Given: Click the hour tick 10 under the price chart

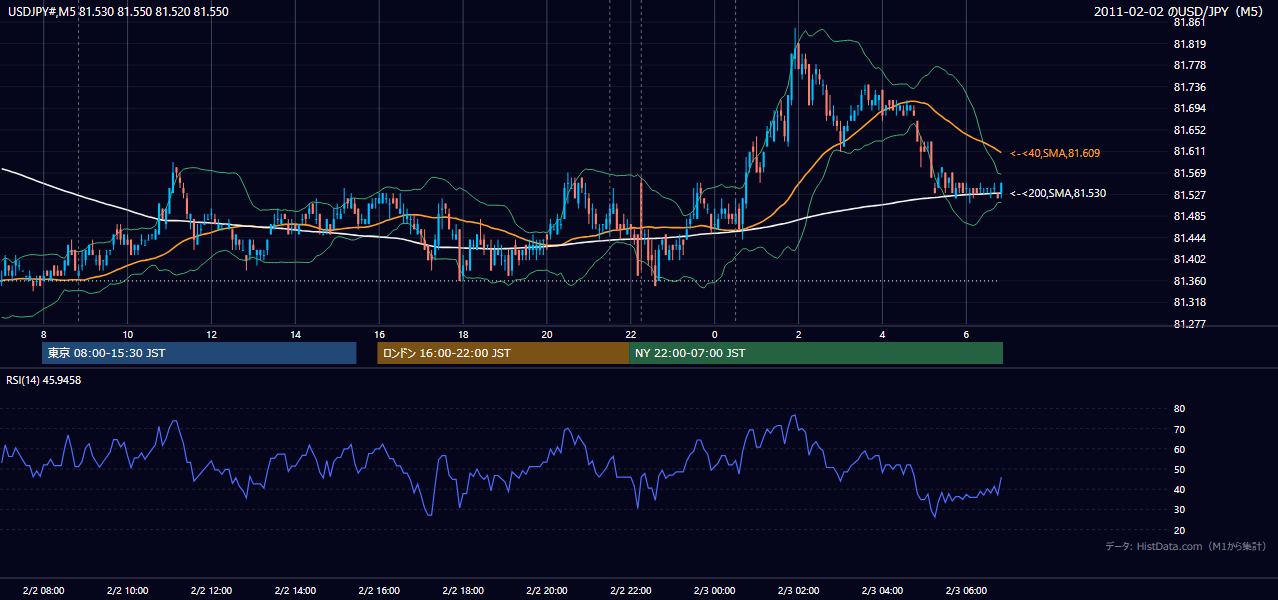Looking at the screenshot, I should pos(127,334).
